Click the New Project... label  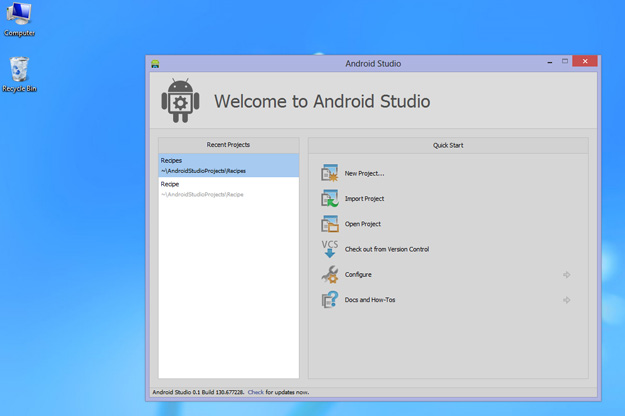tap(364, 173)
